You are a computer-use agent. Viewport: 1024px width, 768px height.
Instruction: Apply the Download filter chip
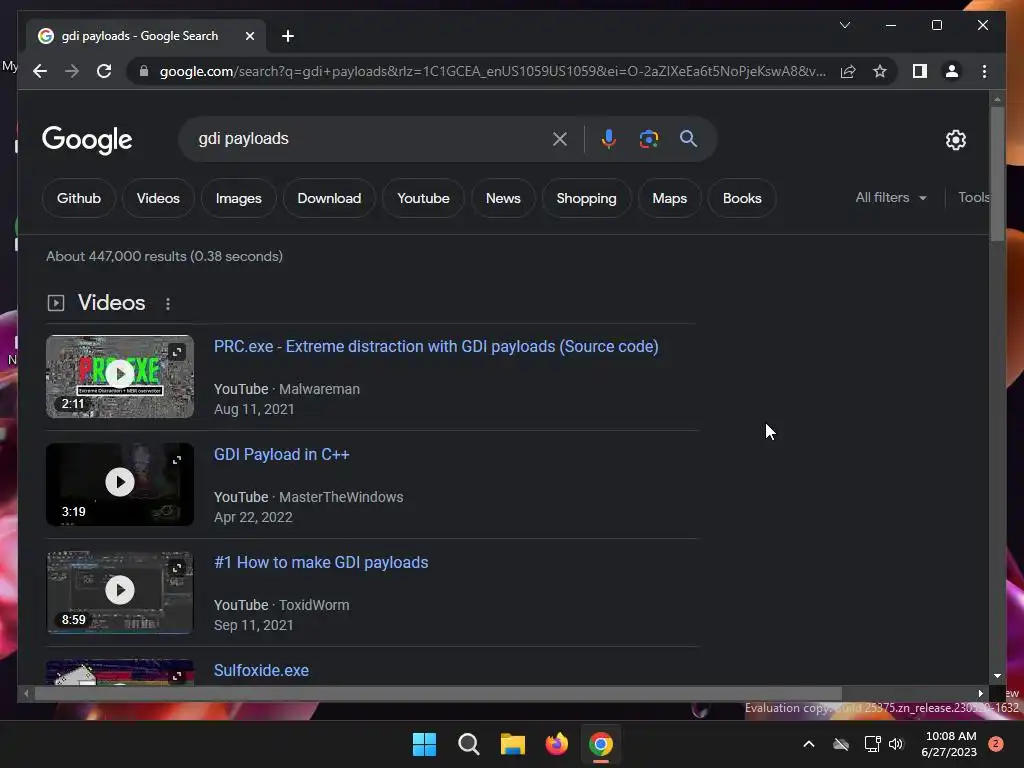click(329, 198)
